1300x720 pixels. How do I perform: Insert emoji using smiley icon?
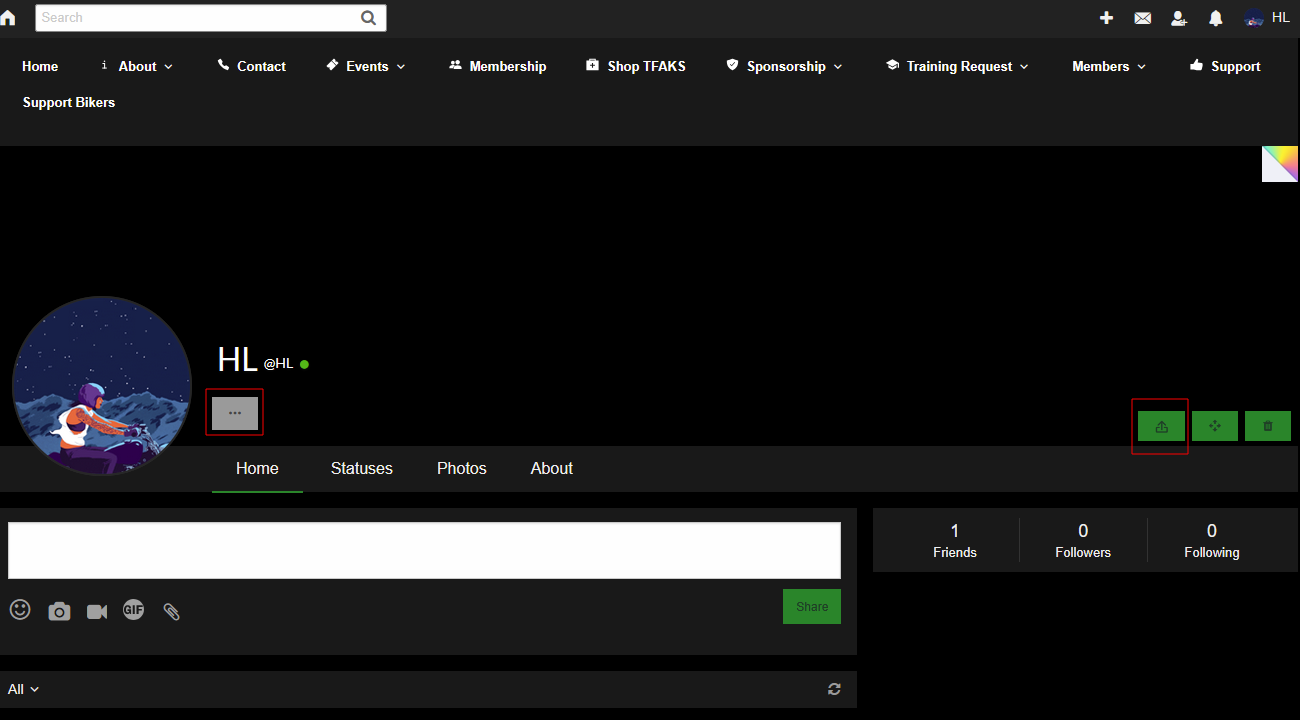[x=20, y=609]
